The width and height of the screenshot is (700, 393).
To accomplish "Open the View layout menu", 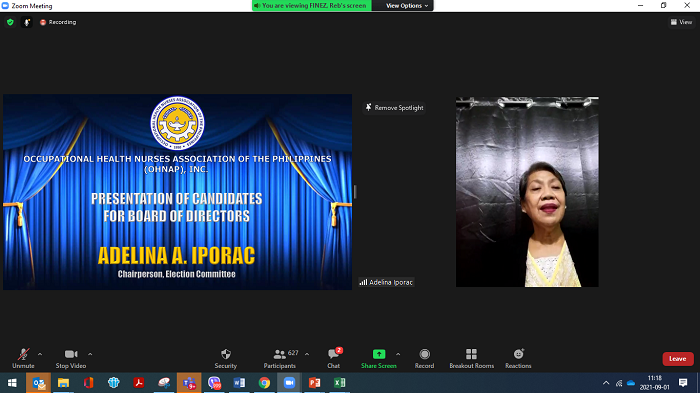I will (681, 22).
